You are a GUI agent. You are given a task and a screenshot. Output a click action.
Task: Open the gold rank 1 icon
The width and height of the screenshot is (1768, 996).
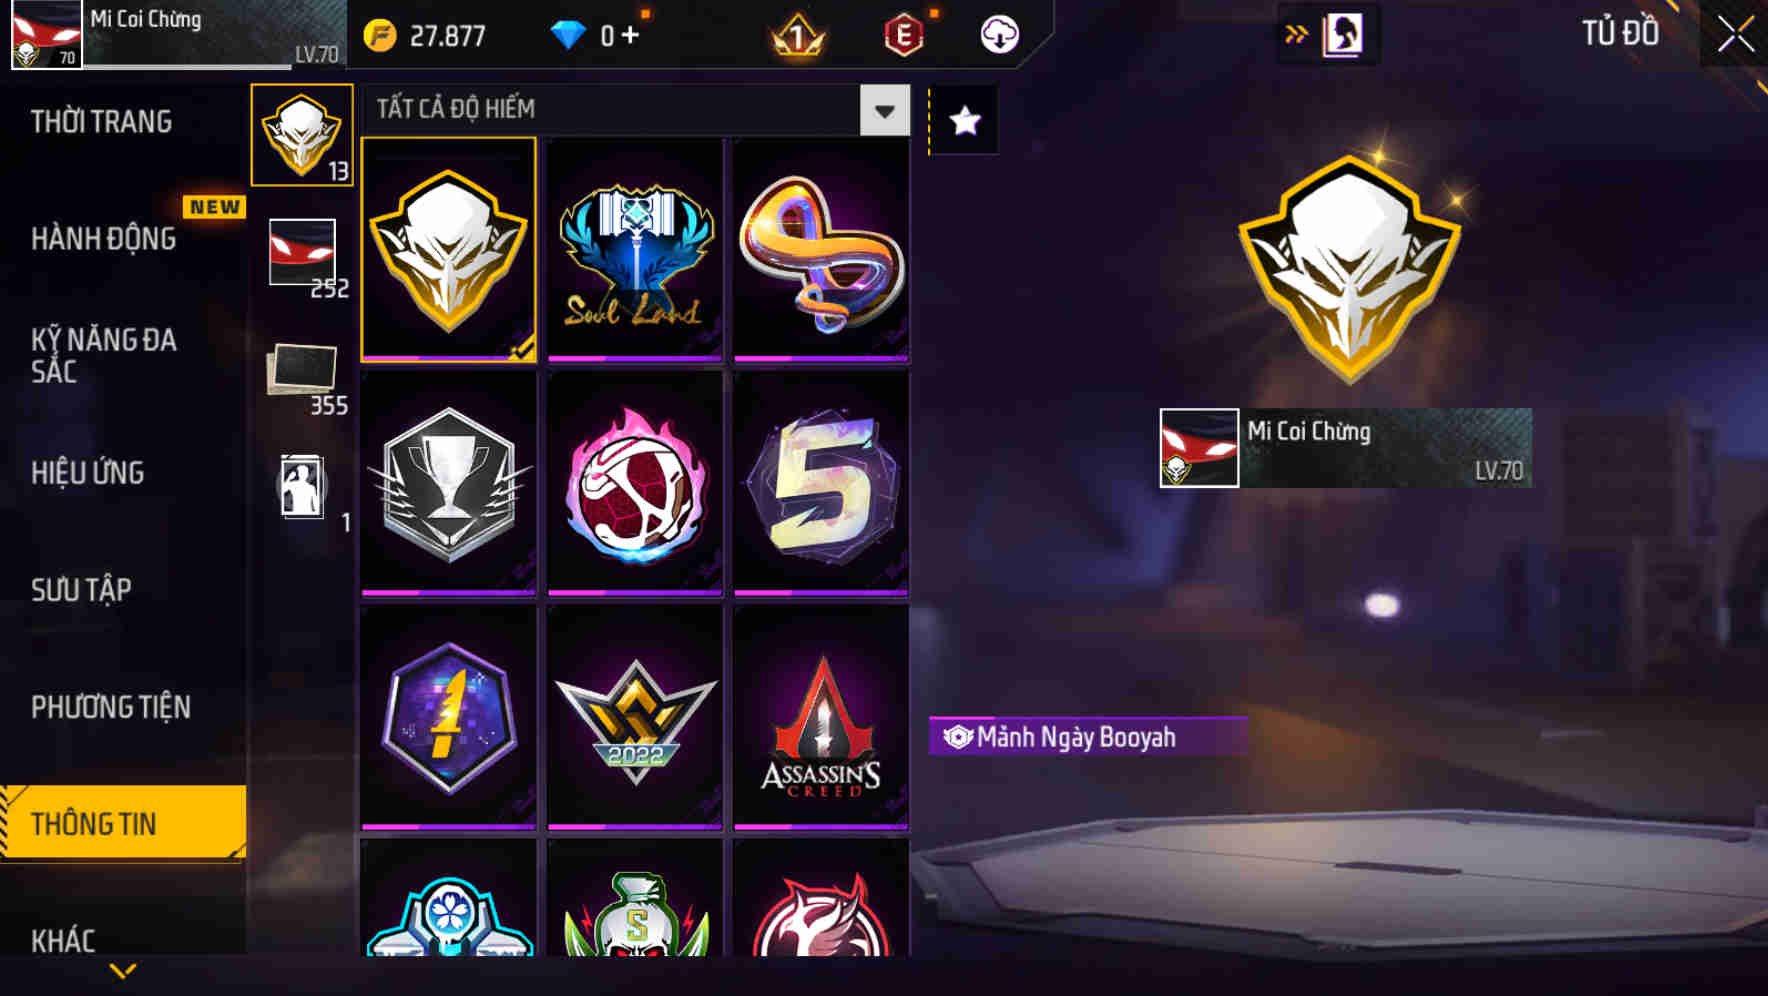(798, 37)
